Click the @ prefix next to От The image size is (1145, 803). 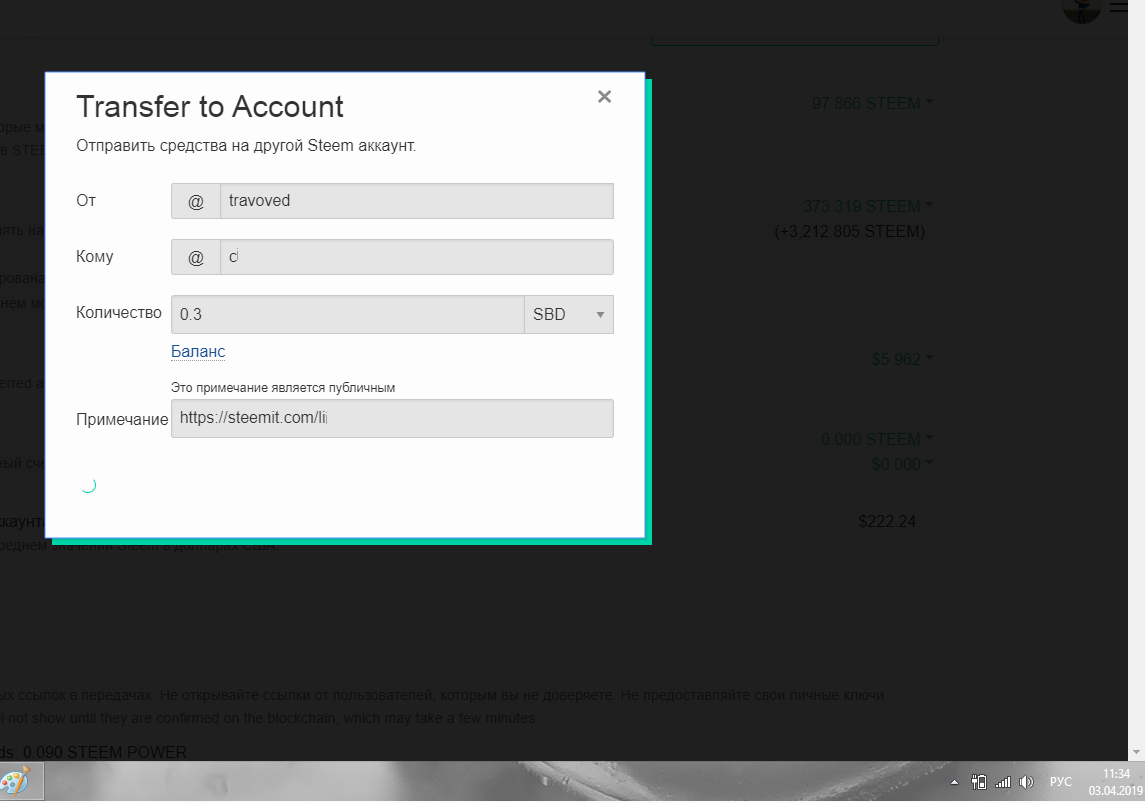(196, 201)
